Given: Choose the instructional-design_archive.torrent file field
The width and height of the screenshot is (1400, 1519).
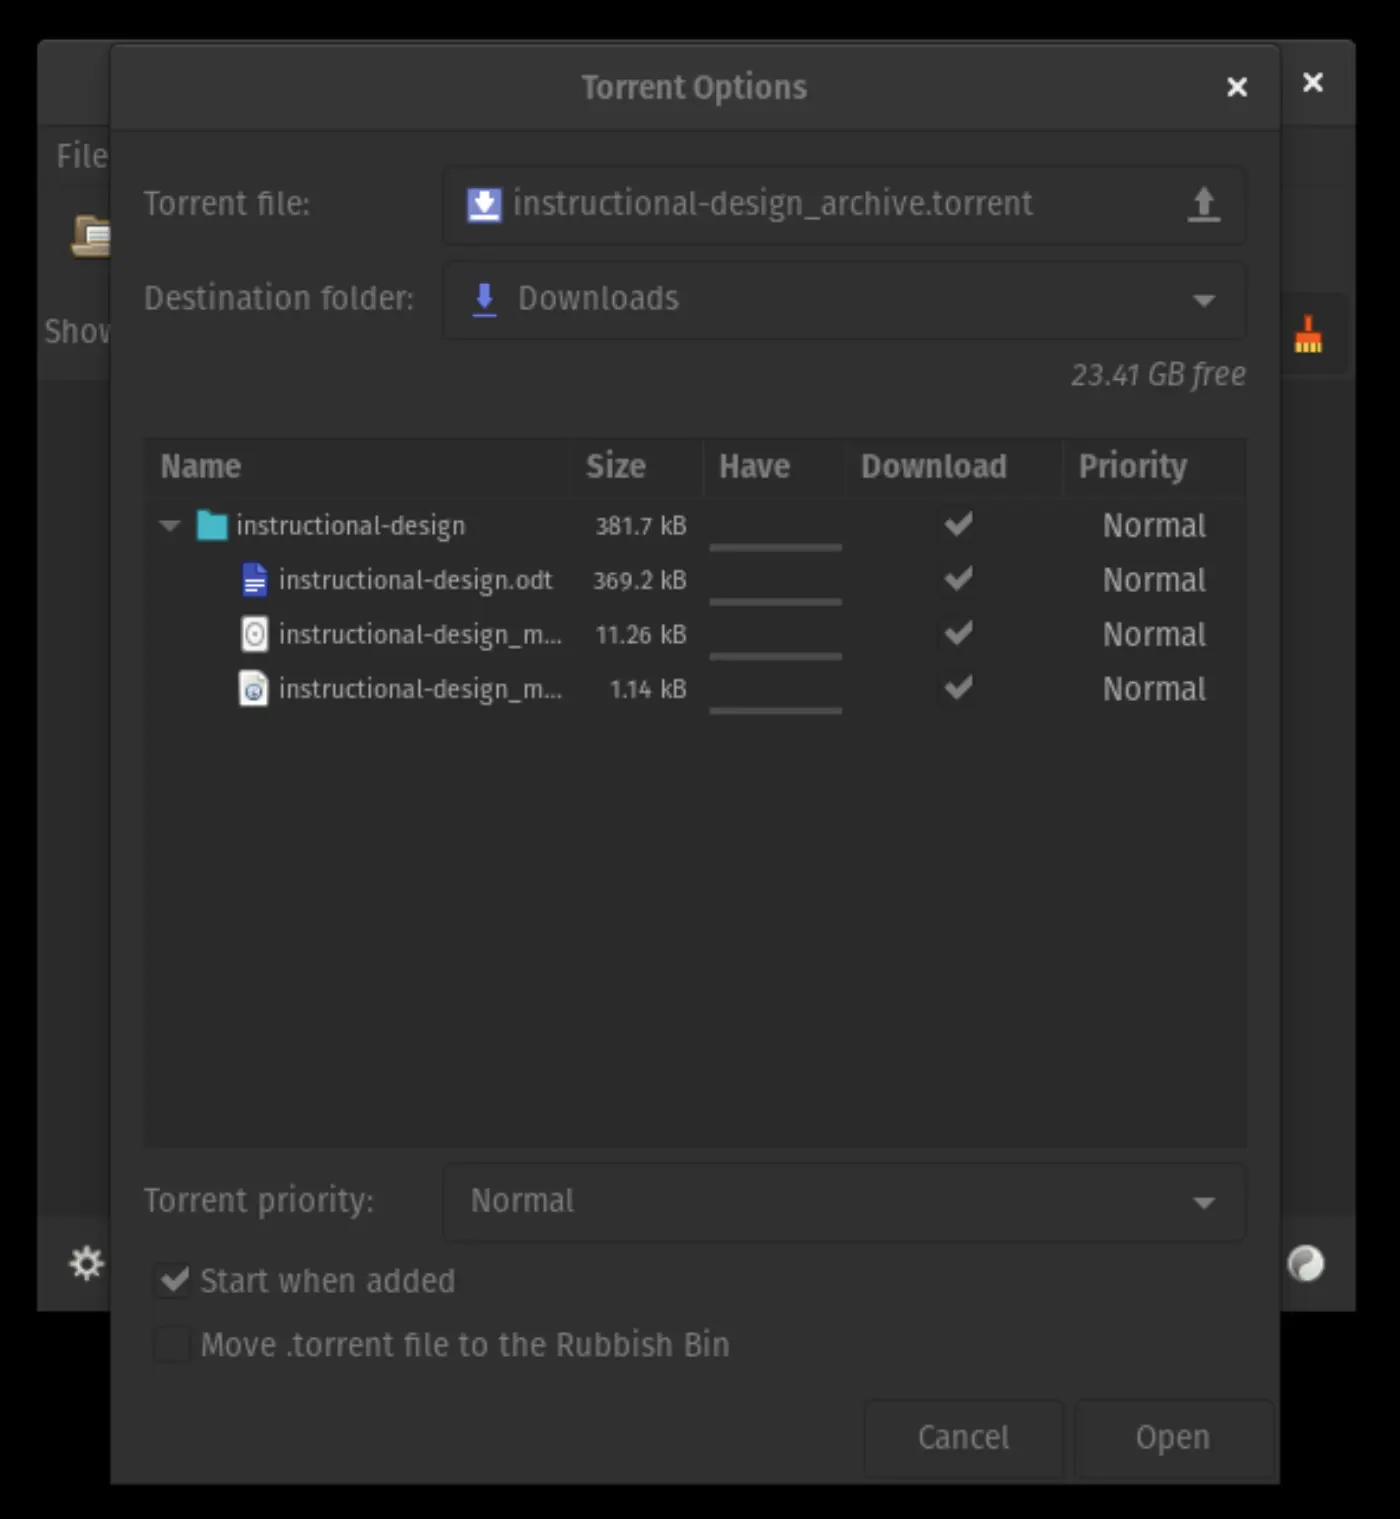Looking at the screenshot, I should [x=844, y=205].
